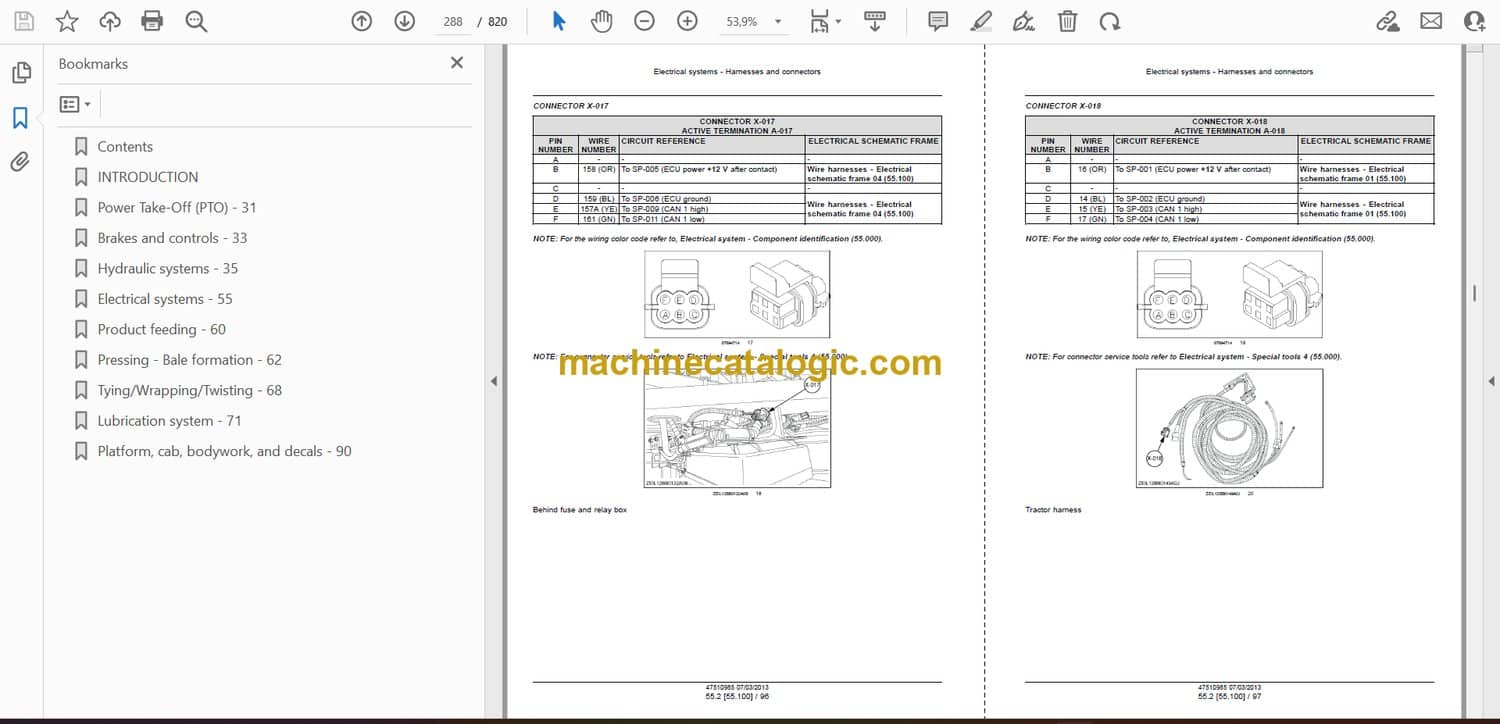Collapse the left navigation pane arrow
This screenshot has height=724, width=1500.
493,381
